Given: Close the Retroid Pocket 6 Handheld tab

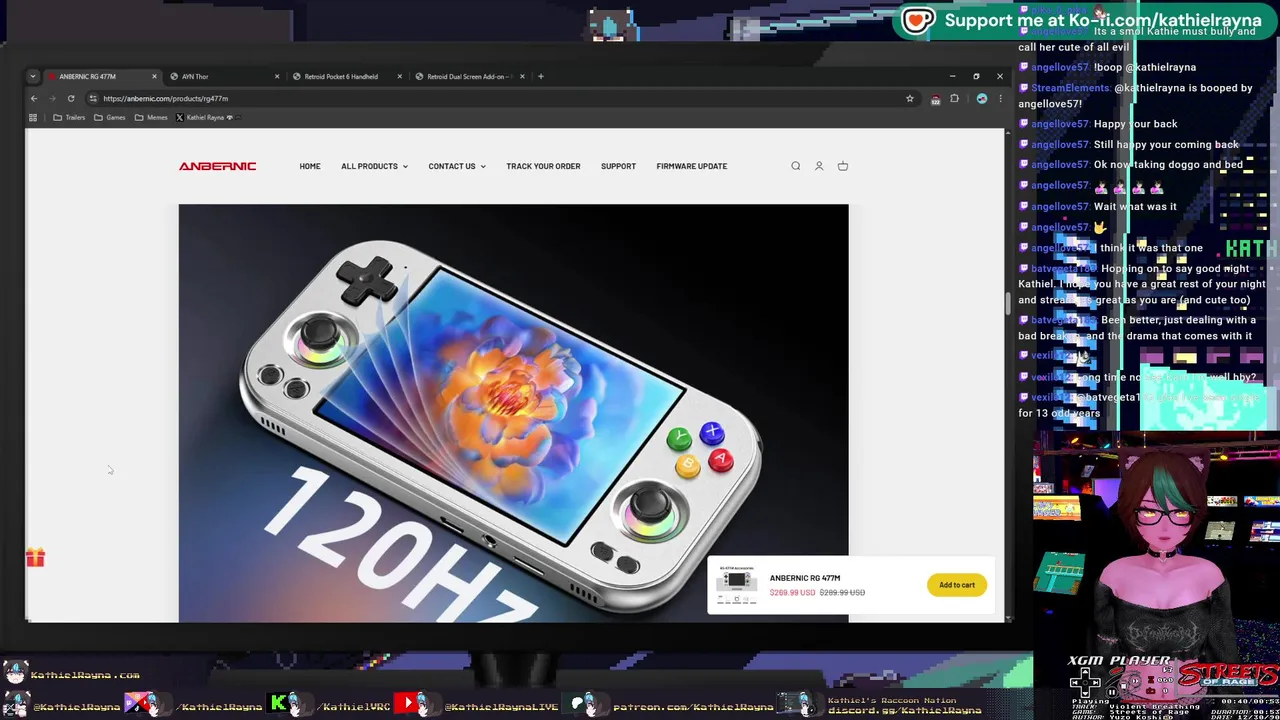Looking at the screenshot, I should [399, 76].
